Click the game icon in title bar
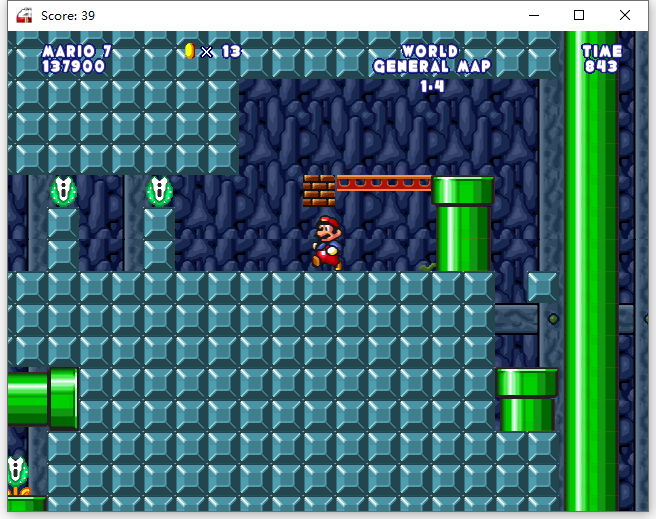The image size is (656, 519). pyautogui.click(x=24, y=15)
